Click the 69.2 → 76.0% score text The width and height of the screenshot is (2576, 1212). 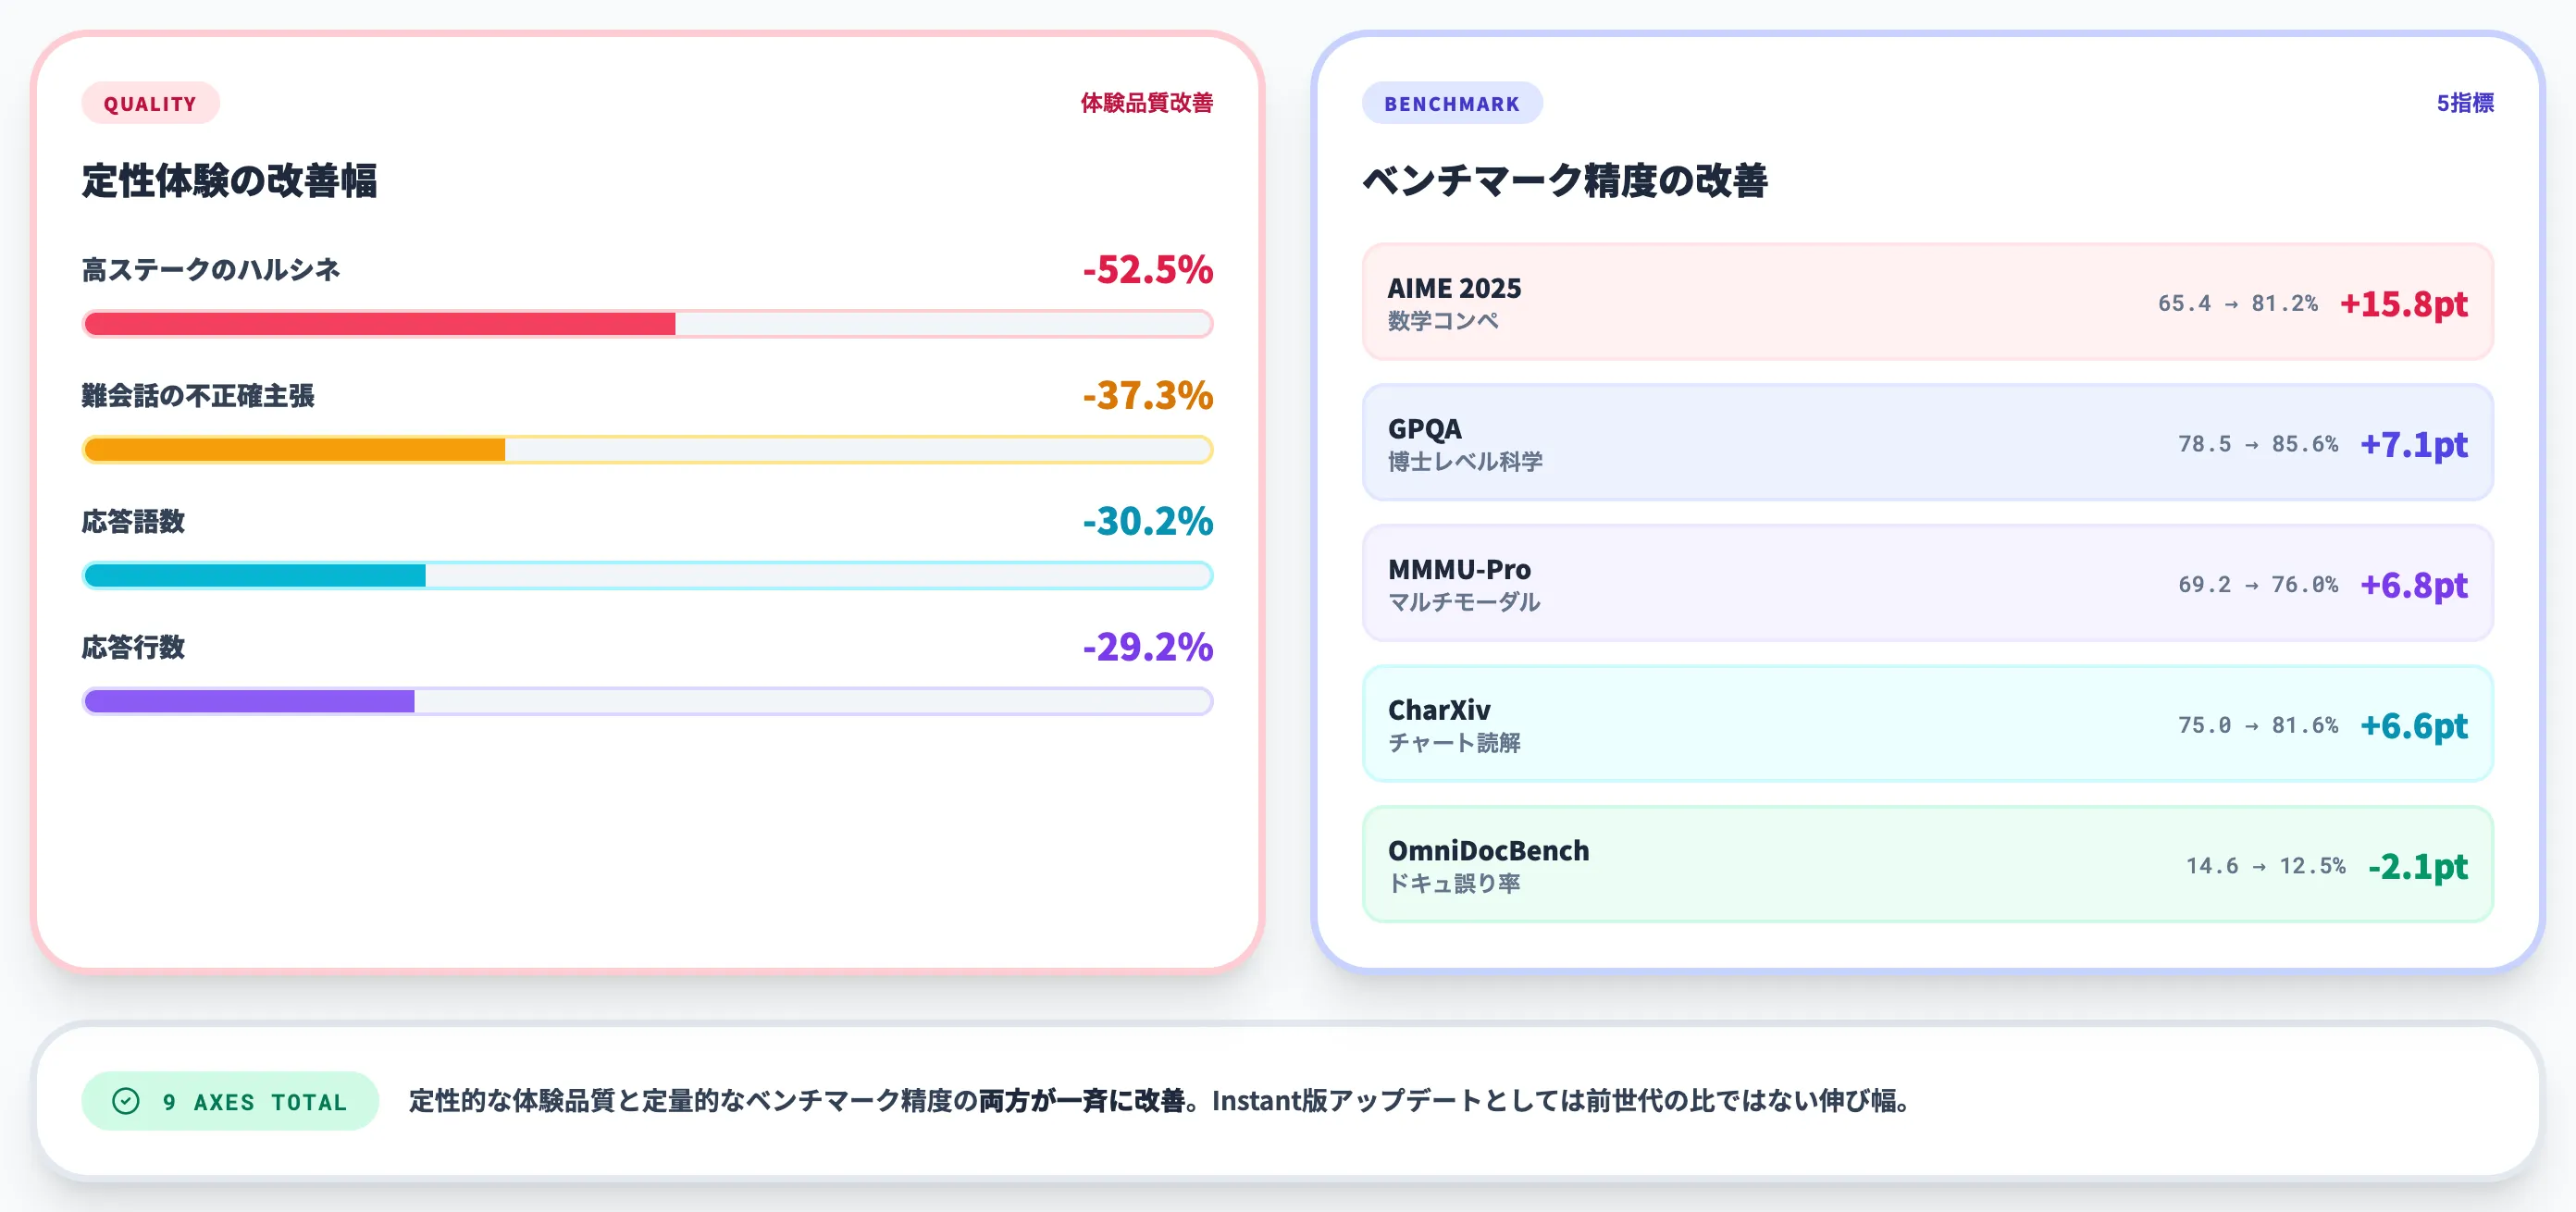point(2258,585)
